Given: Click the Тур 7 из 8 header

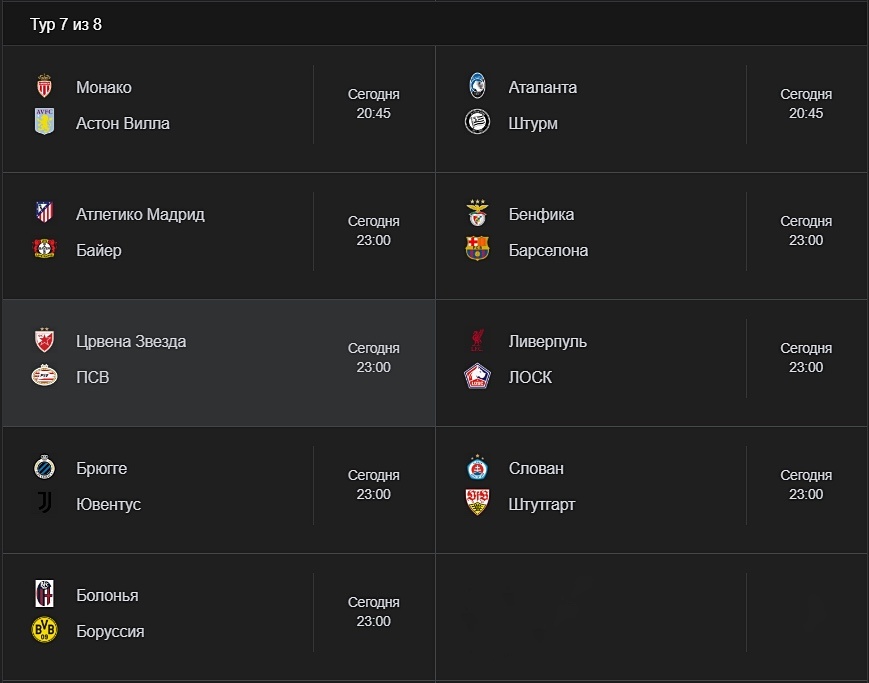Looking at the screenshot, I should 66,24.
